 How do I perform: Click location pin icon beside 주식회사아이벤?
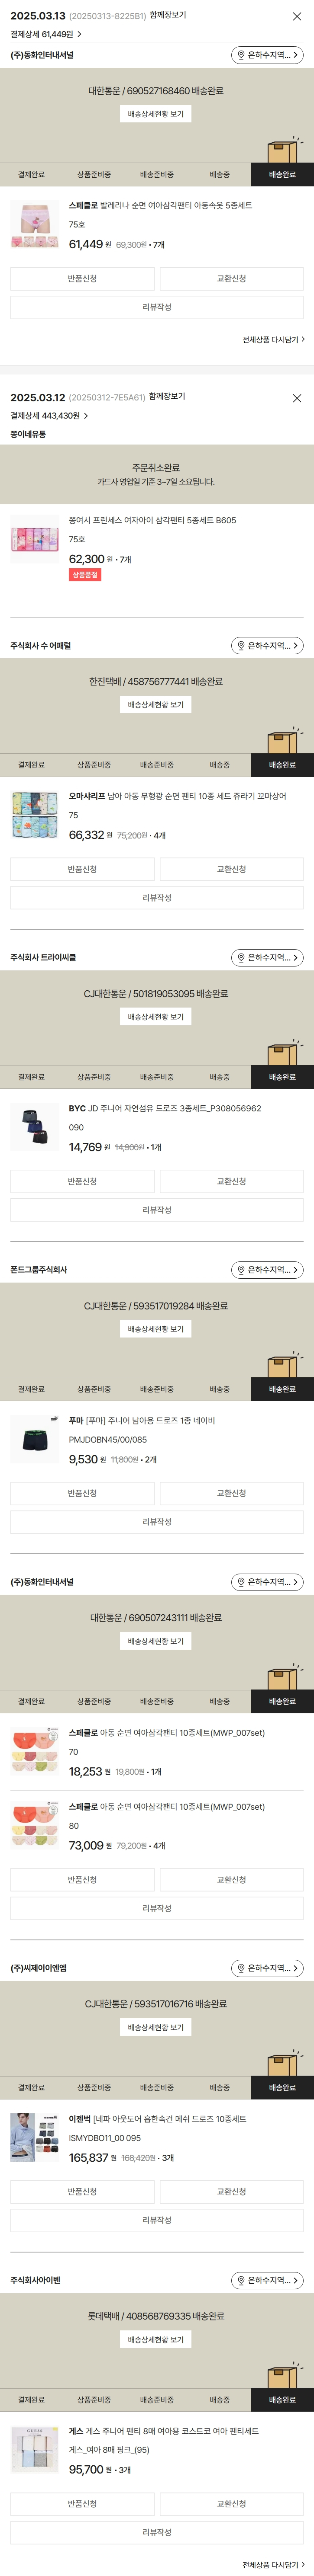click(241, 2280)
